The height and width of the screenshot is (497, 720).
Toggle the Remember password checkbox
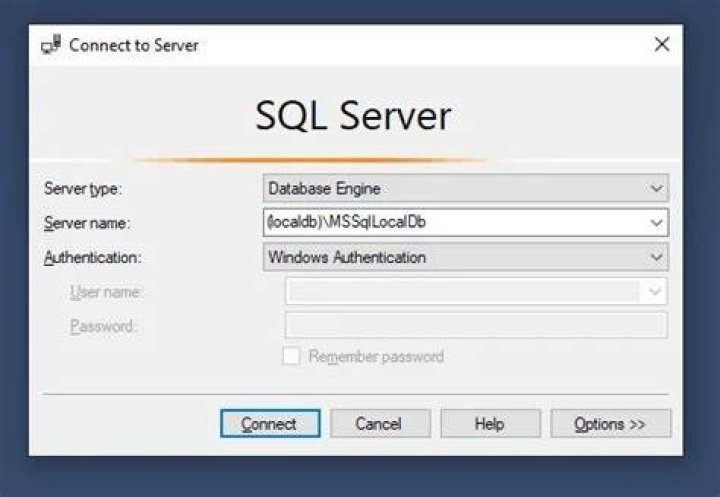[x=291, y=356]
